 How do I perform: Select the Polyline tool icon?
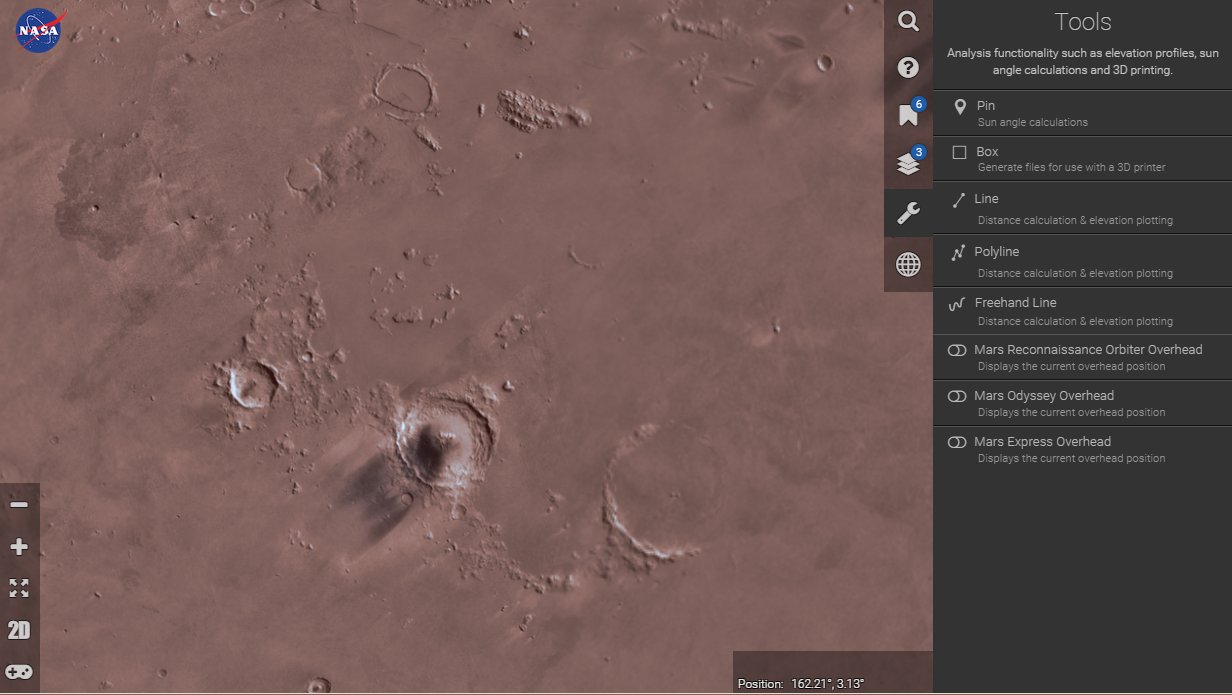[958, 253]
